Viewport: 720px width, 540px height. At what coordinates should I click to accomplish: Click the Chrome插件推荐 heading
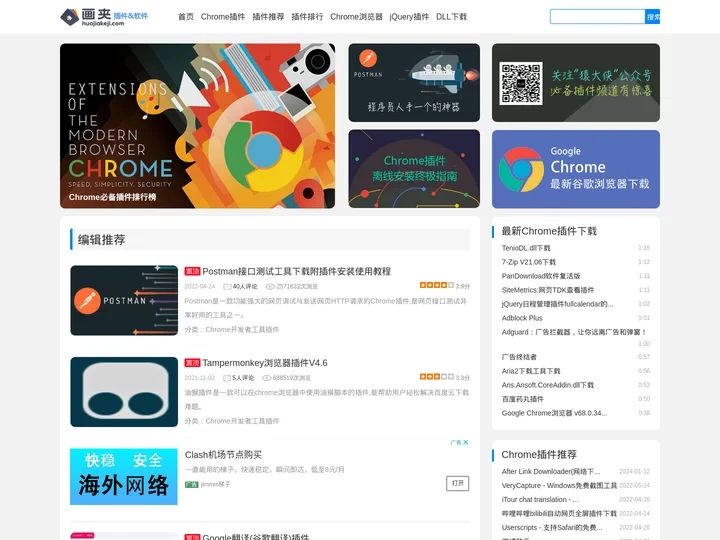(539, 455)
